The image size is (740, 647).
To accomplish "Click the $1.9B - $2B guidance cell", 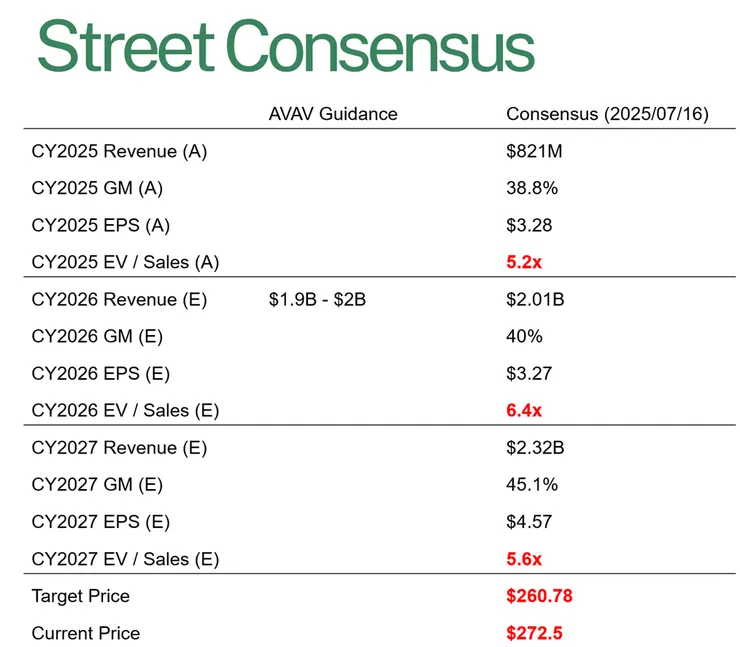I will click(317, 300).
